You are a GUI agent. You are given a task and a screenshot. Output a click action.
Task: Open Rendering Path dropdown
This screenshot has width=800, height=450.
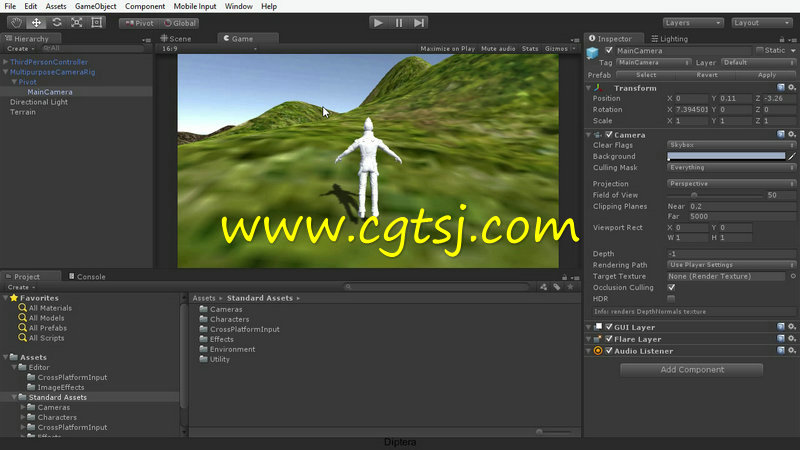pyautogui.click(x=731, y=265)
